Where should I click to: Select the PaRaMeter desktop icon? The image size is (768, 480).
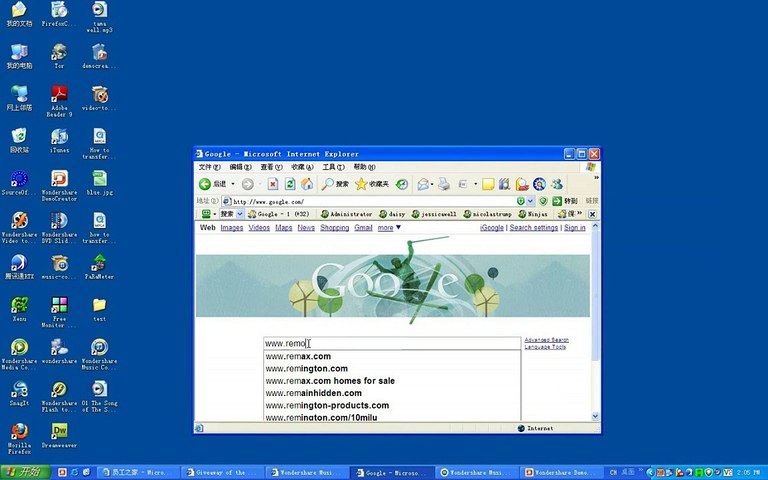point(99,267)
